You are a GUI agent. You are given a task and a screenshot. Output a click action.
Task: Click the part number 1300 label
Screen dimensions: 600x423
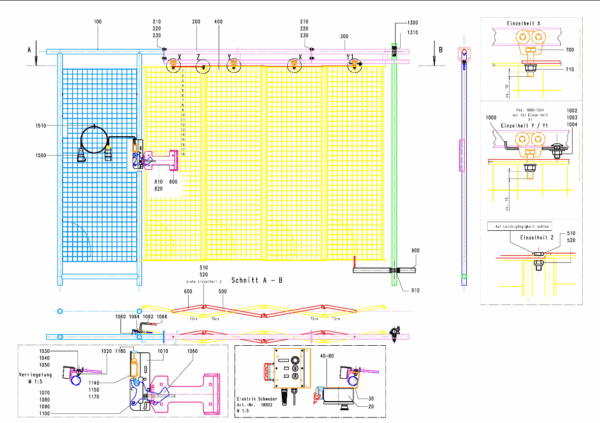coord(413,22)
